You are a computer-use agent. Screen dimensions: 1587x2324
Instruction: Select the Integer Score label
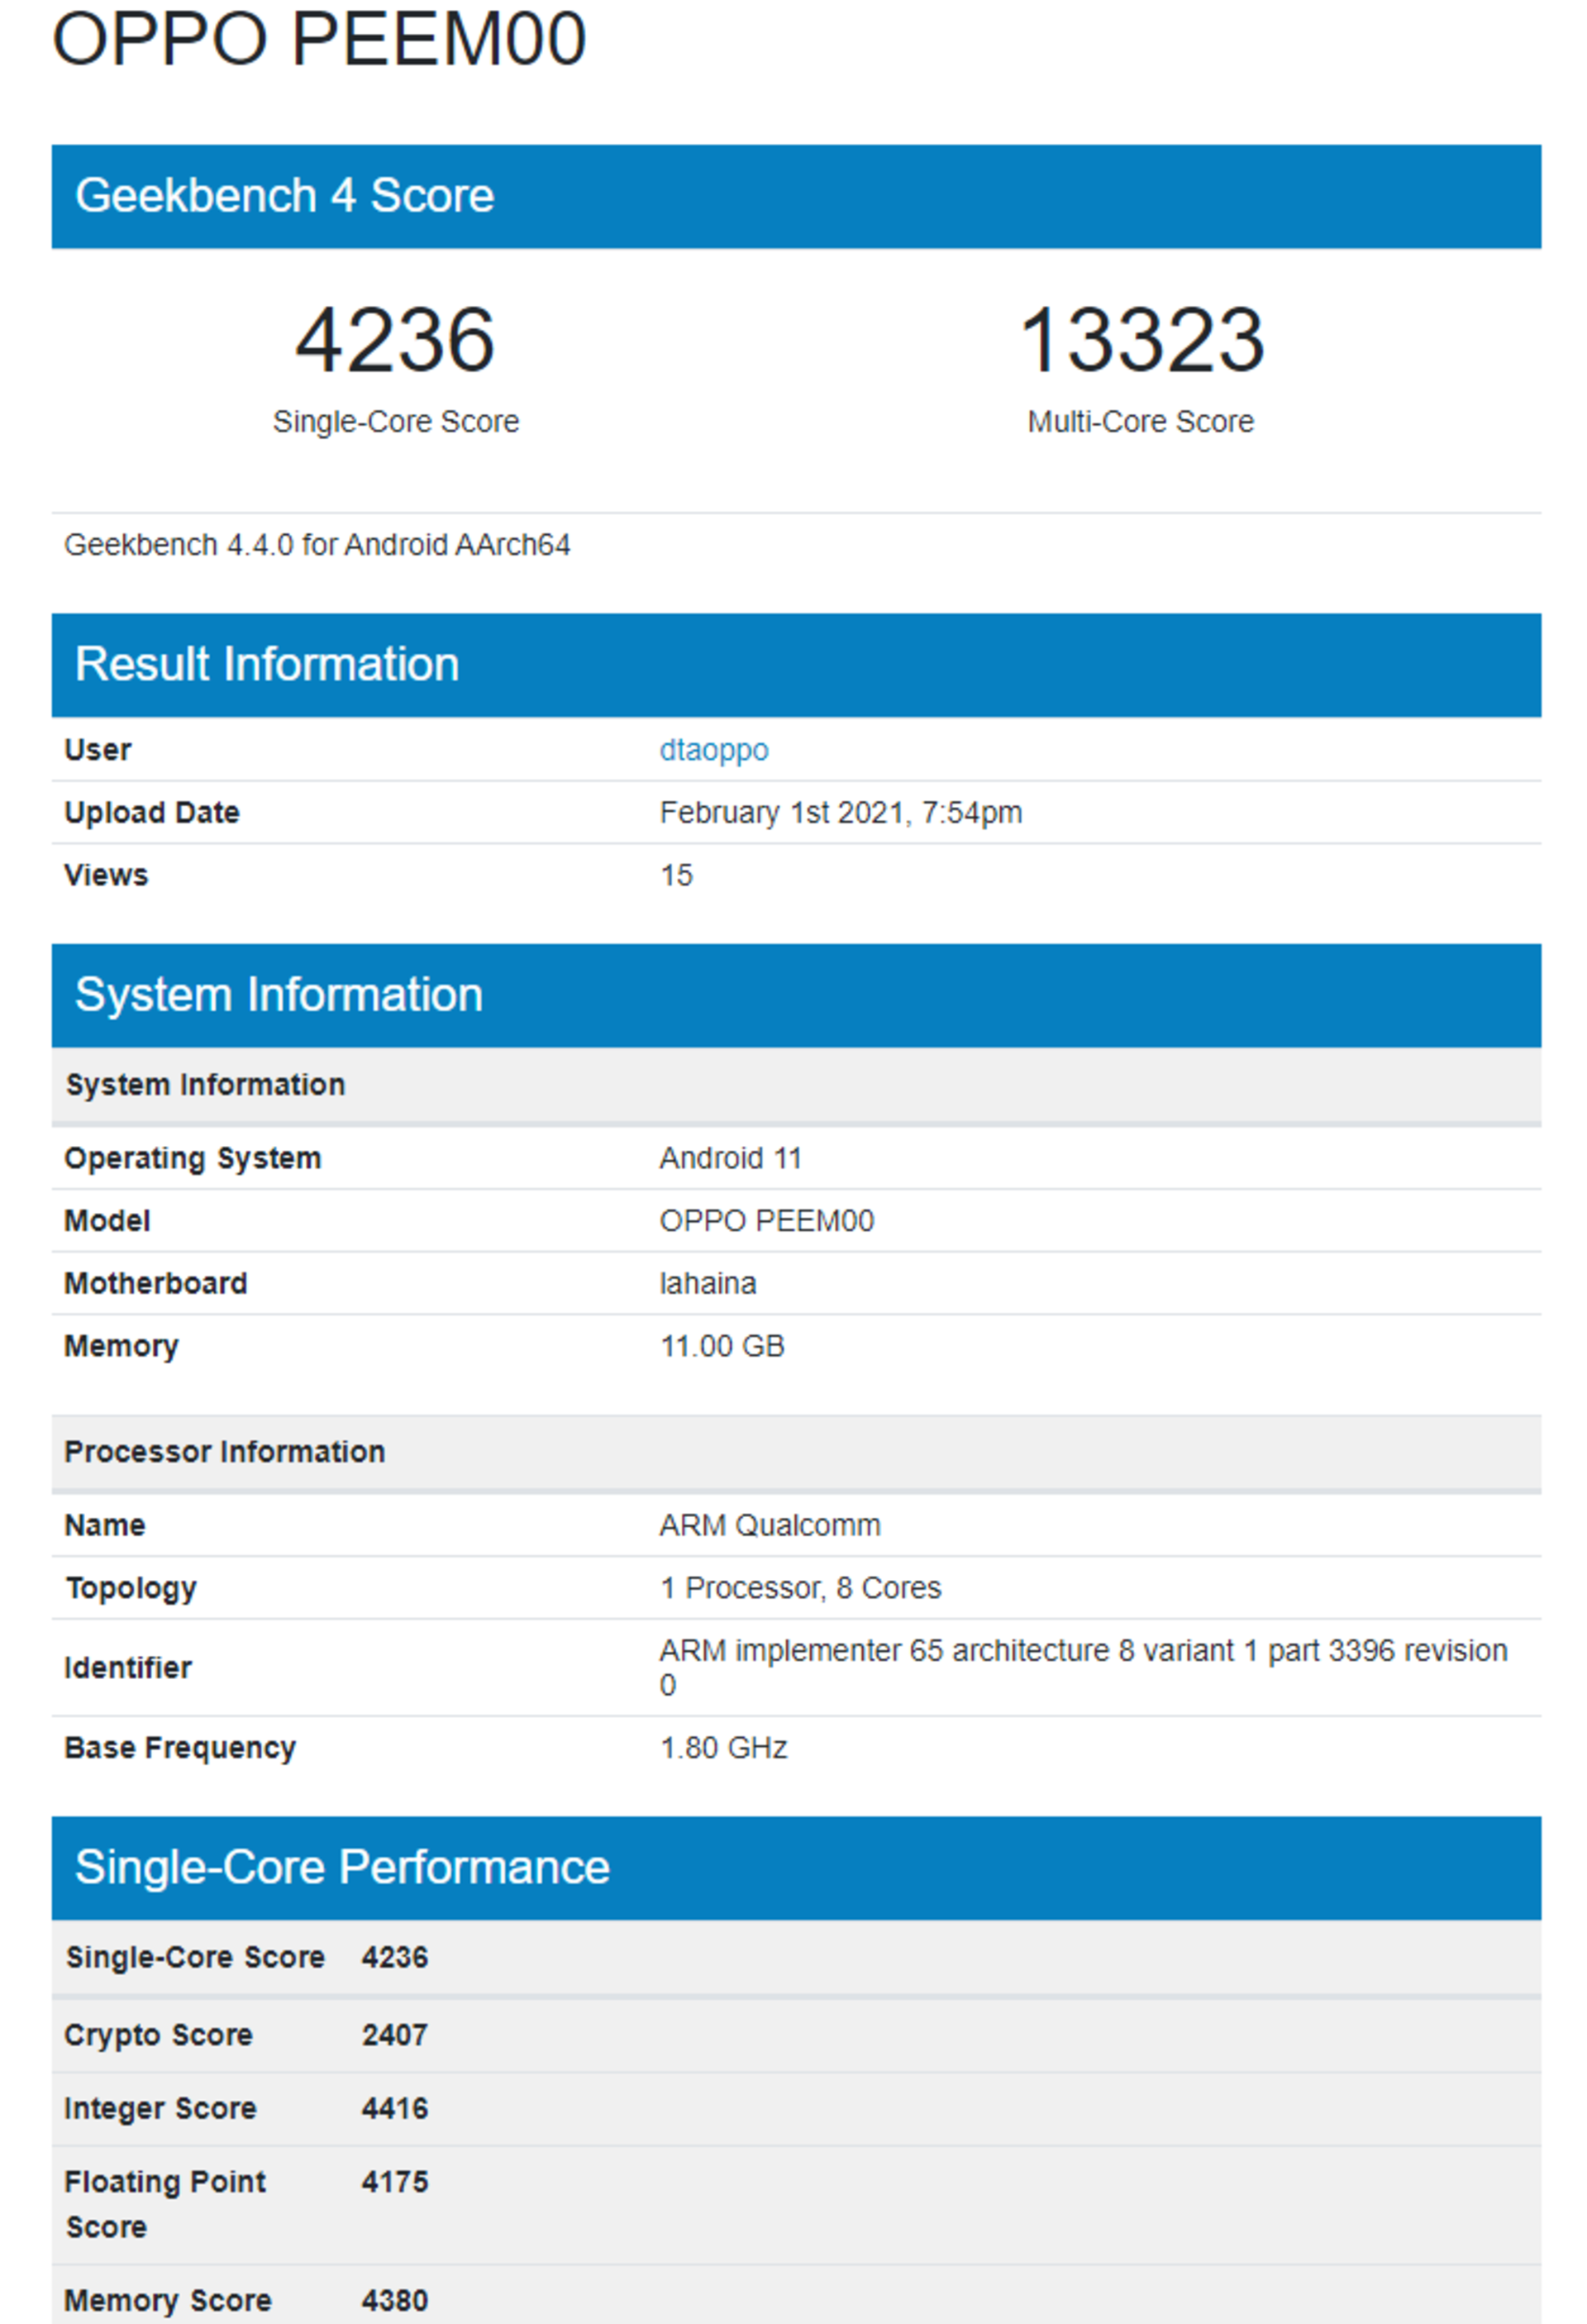(160, 2109)
